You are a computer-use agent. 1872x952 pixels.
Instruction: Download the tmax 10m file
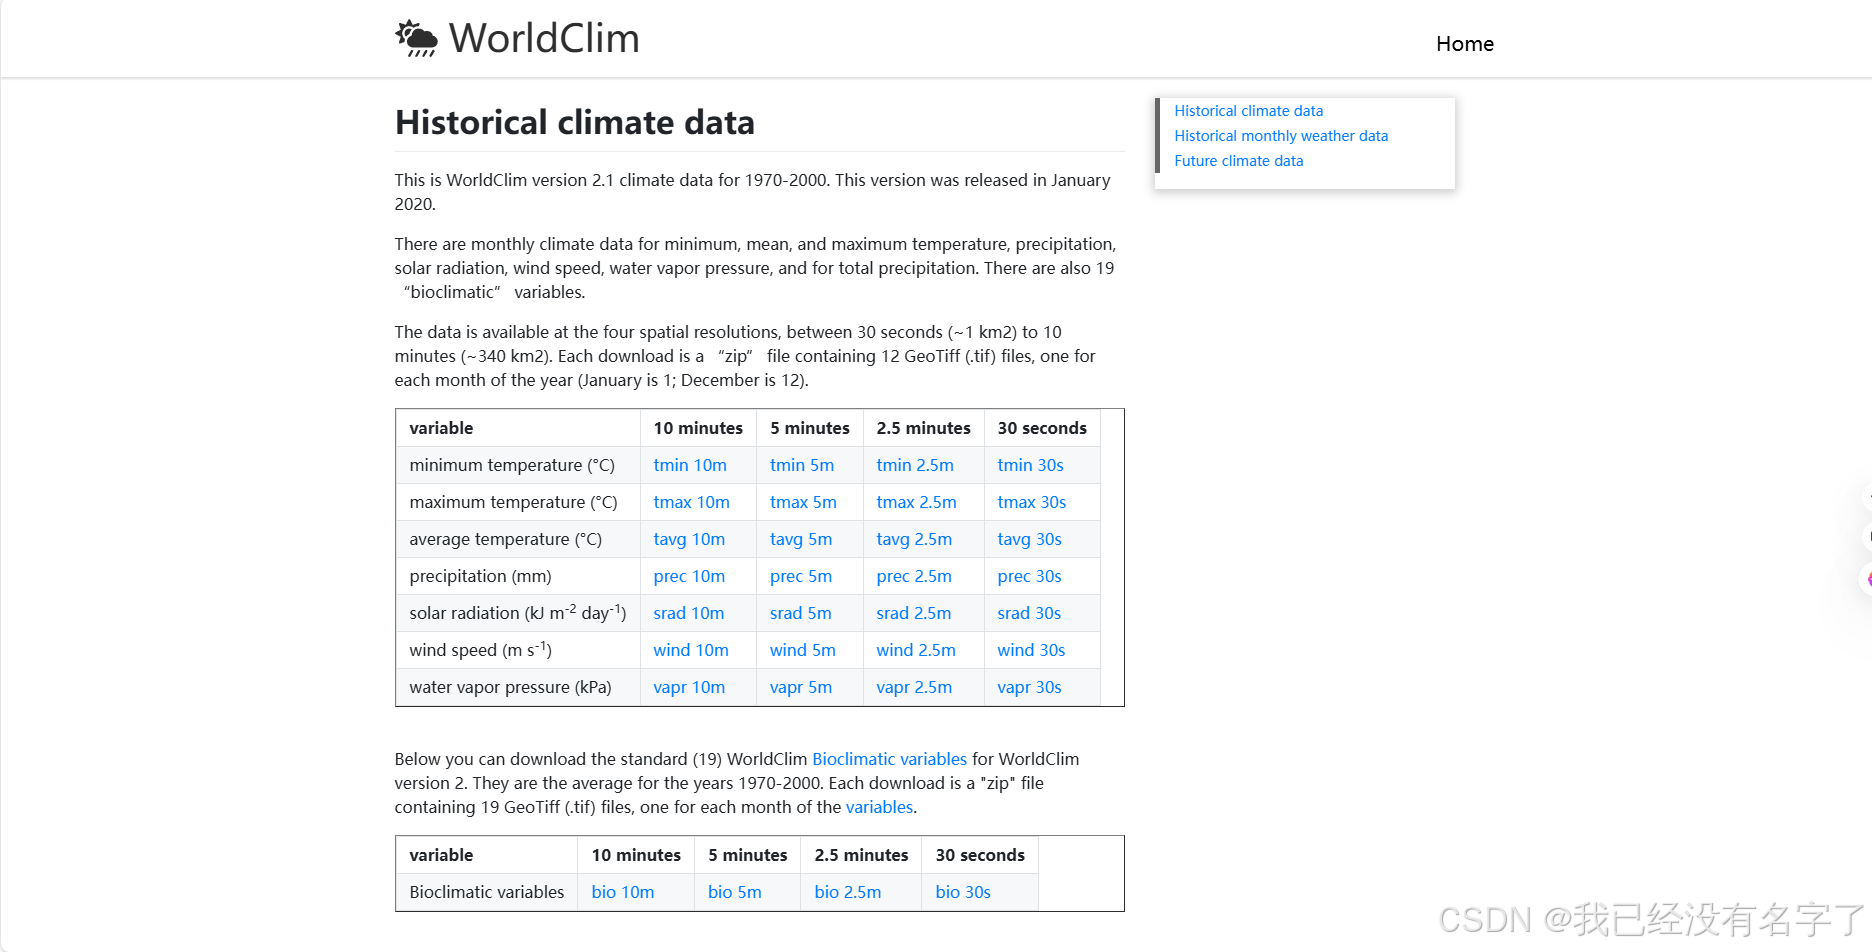pyautogui.click(x=691, y=502)
